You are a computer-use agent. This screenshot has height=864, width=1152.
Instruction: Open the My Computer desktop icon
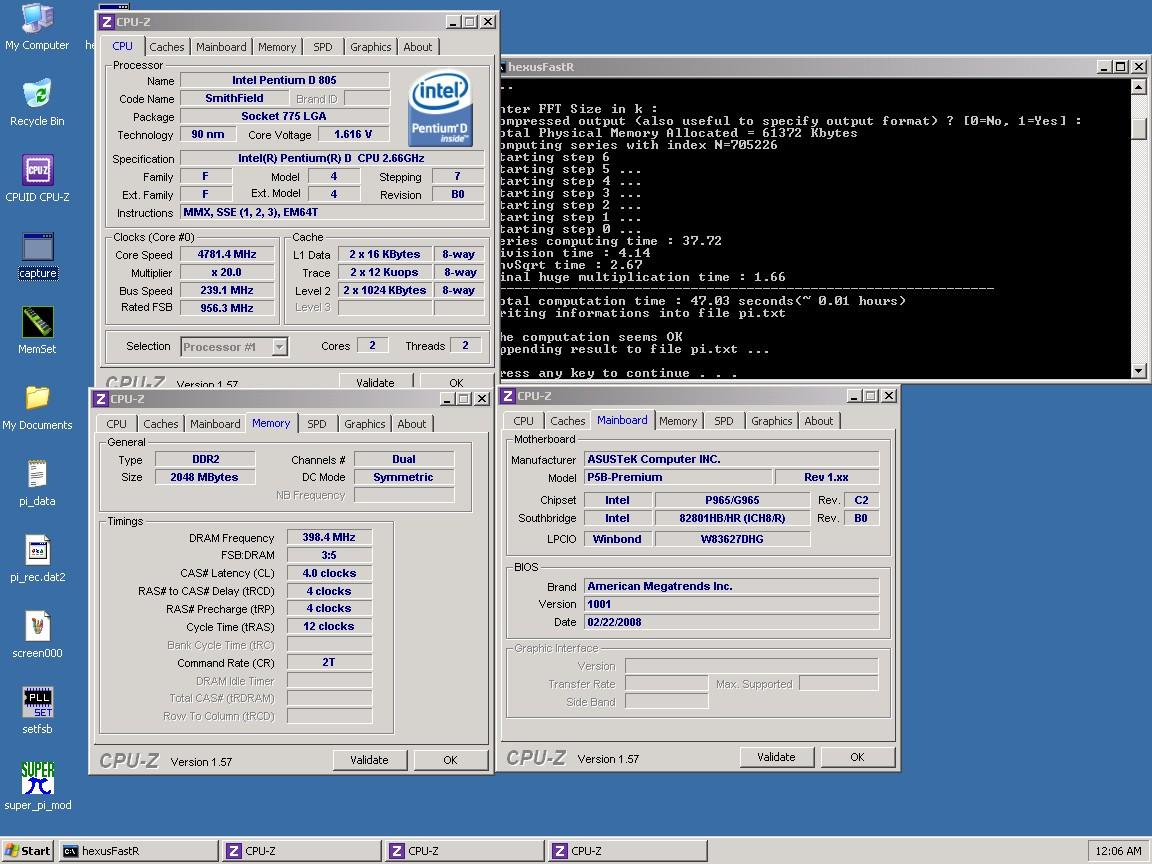pyautogui.click(x=37, y=27)
